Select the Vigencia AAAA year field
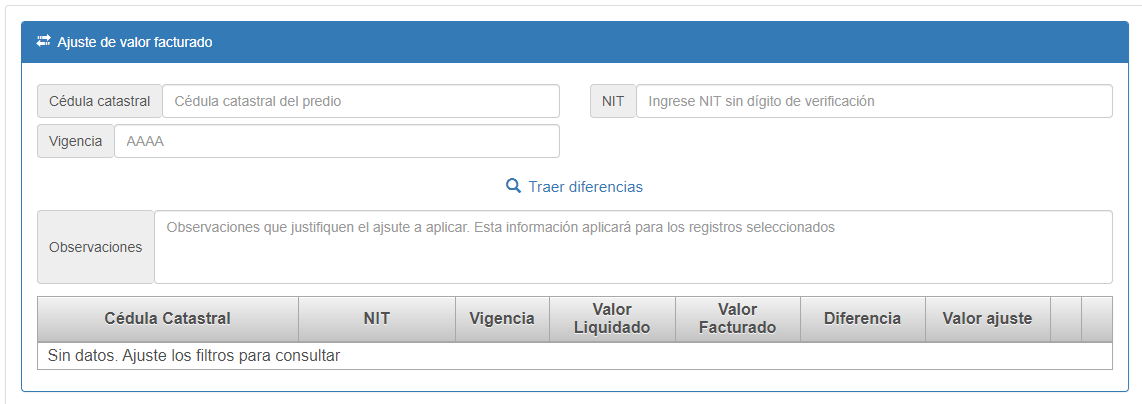 (x=336, y=141)
